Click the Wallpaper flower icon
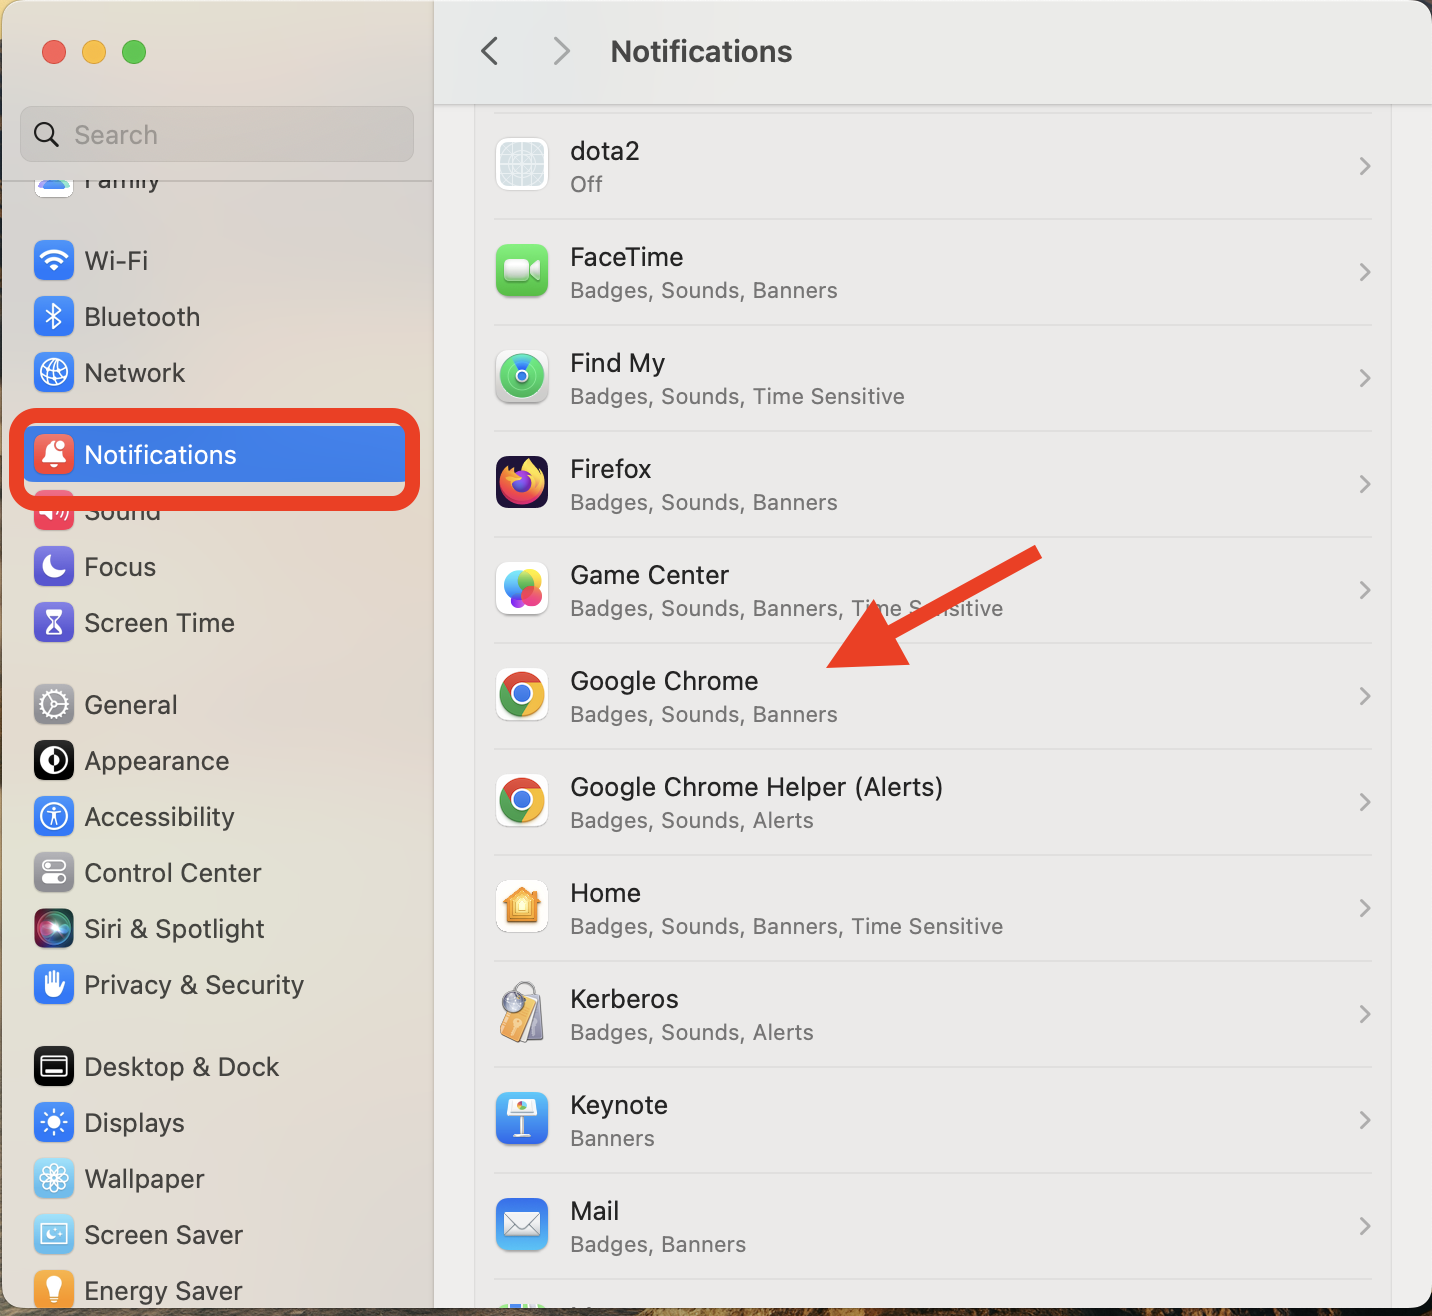1432x1316 pixels. click(x=54, y=1178)
